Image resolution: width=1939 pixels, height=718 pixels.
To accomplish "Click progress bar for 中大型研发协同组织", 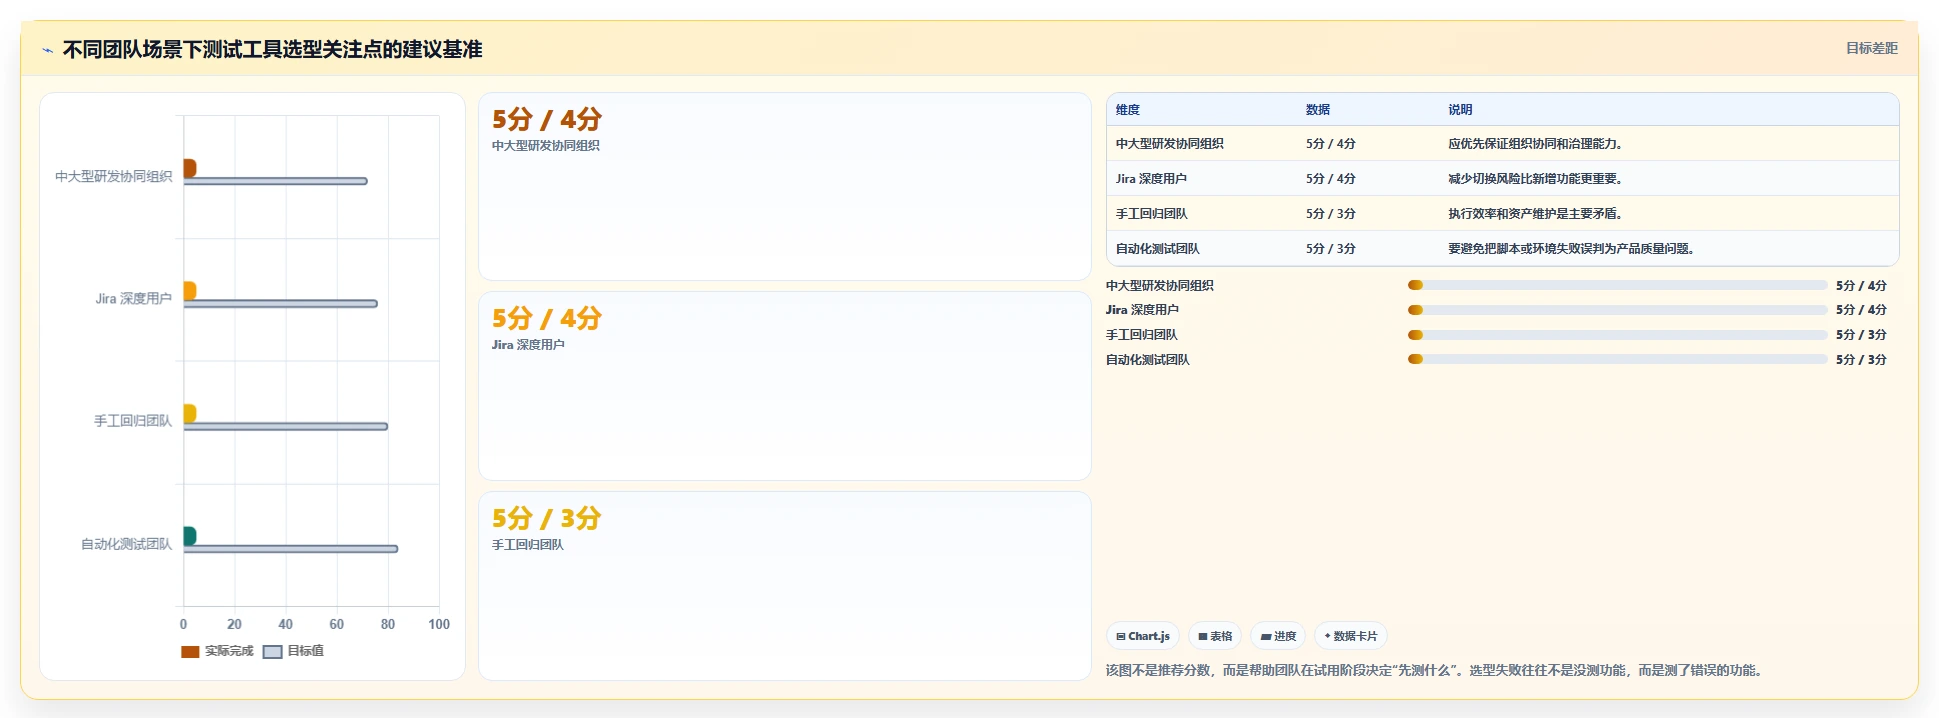I will (x=1617, y=285).
